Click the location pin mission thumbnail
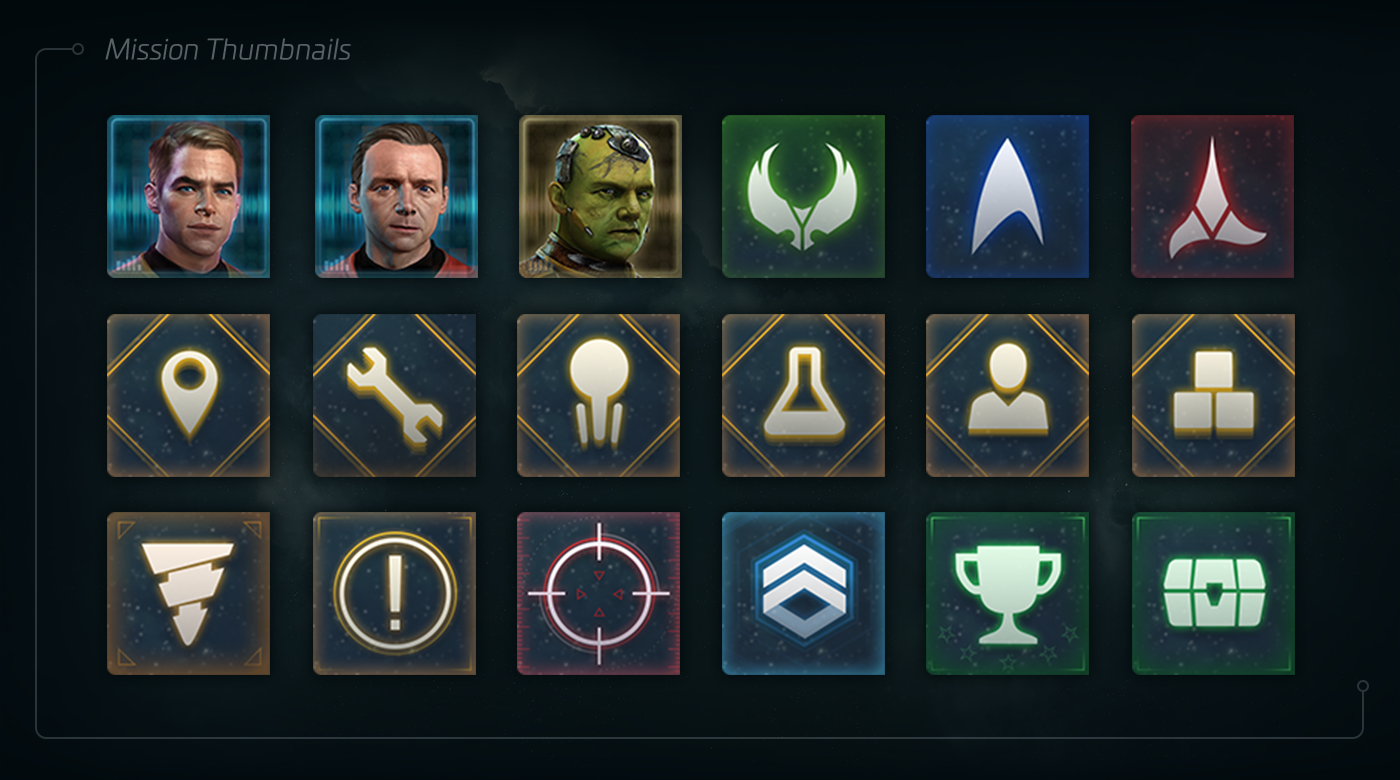The width and height of the screenshot is (1400, 780). tap(189, 396)
